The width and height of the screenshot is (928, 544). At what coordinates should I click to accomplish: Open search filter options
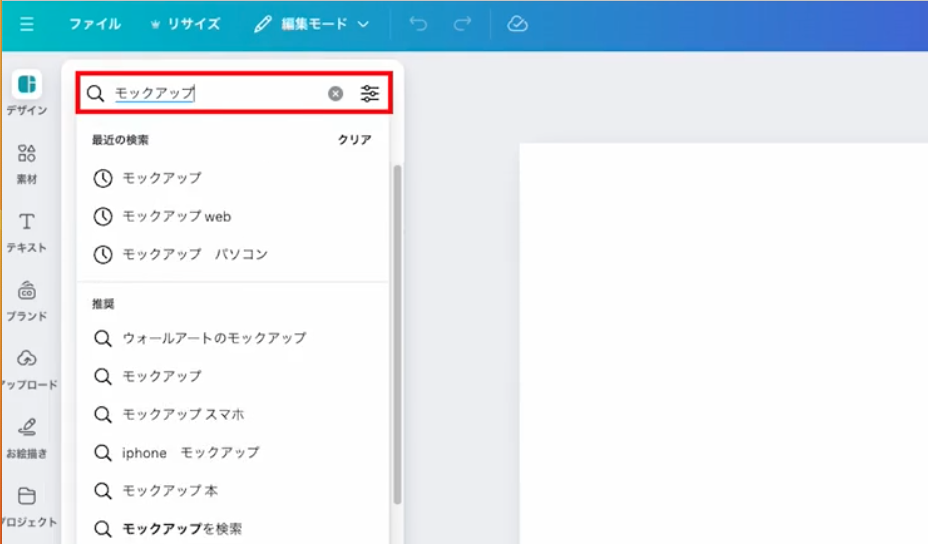[370, 94]
